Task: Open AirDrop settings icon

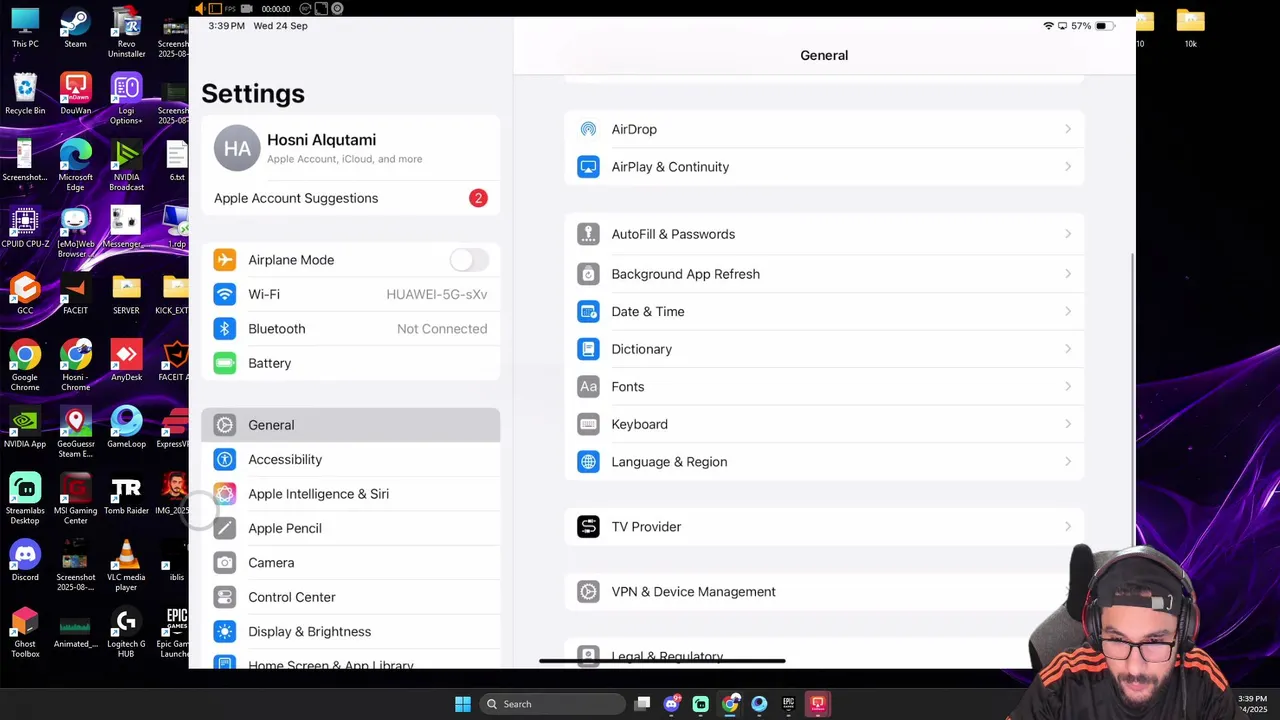Action: [588, 129]
